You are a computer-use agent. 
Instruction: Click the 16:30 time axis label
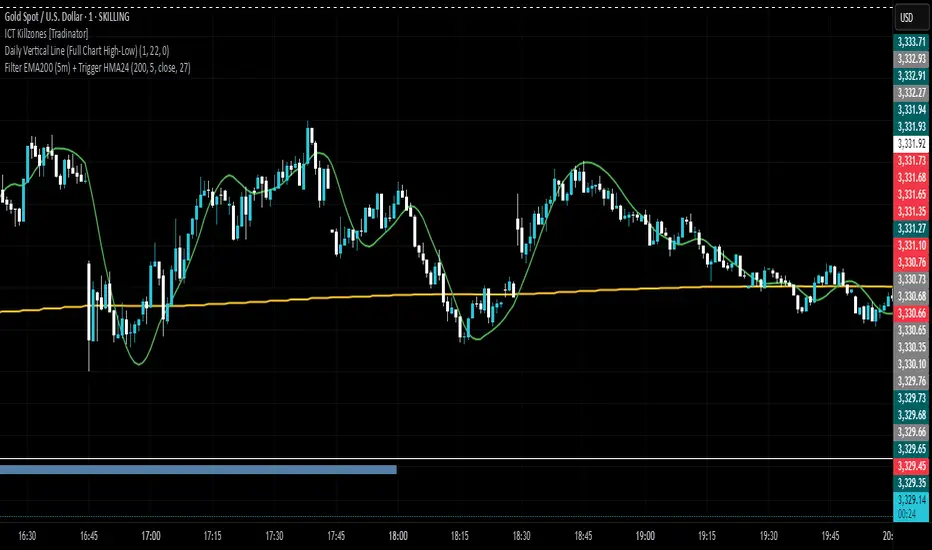pos(27,536)
